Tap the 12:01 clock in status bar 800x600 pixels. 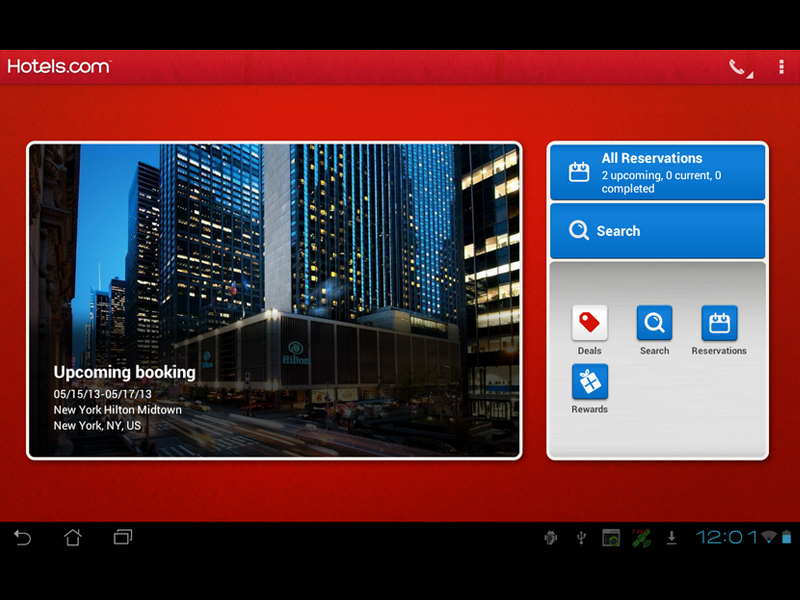pos(725,538)
